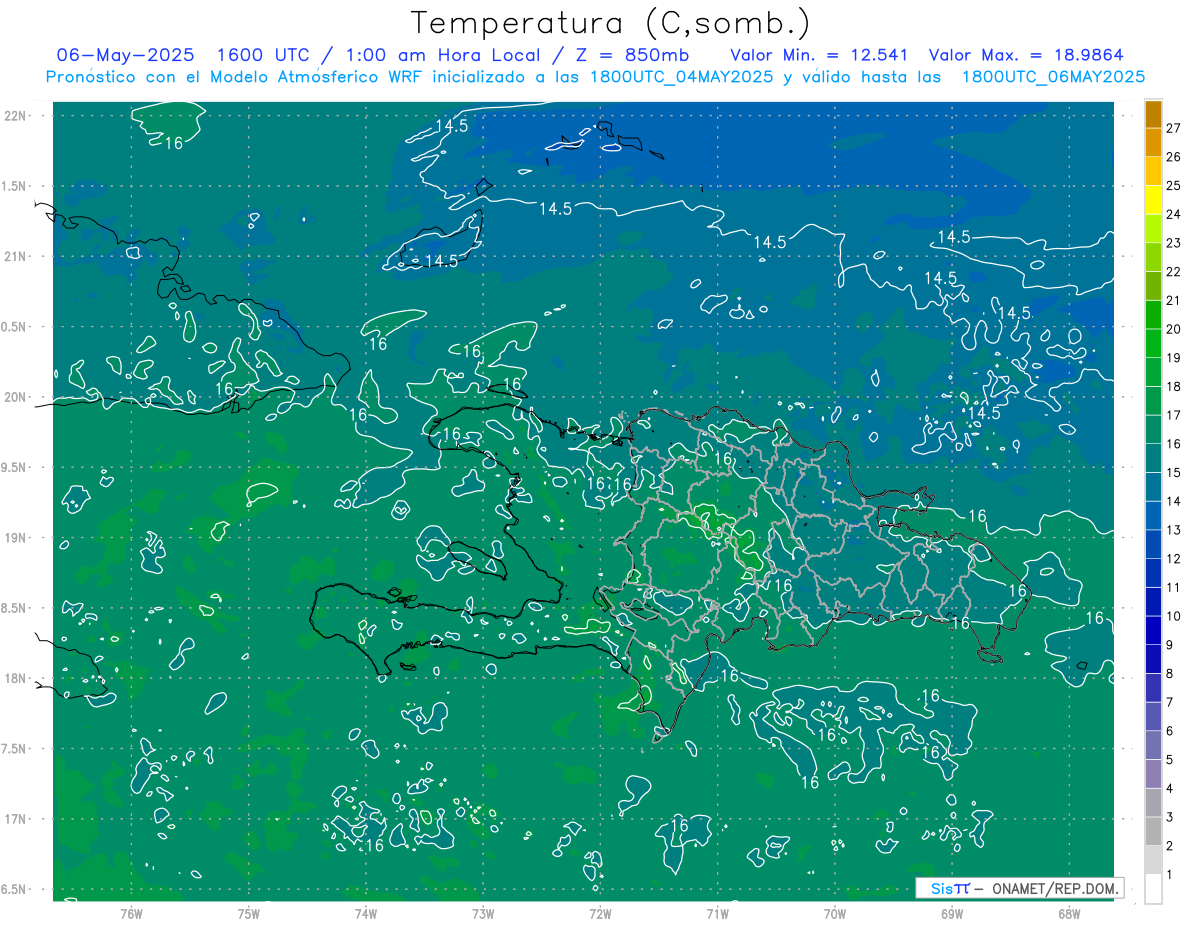
Task: Click the '1.5N' latitude label
Action: [x=15, y=186]
